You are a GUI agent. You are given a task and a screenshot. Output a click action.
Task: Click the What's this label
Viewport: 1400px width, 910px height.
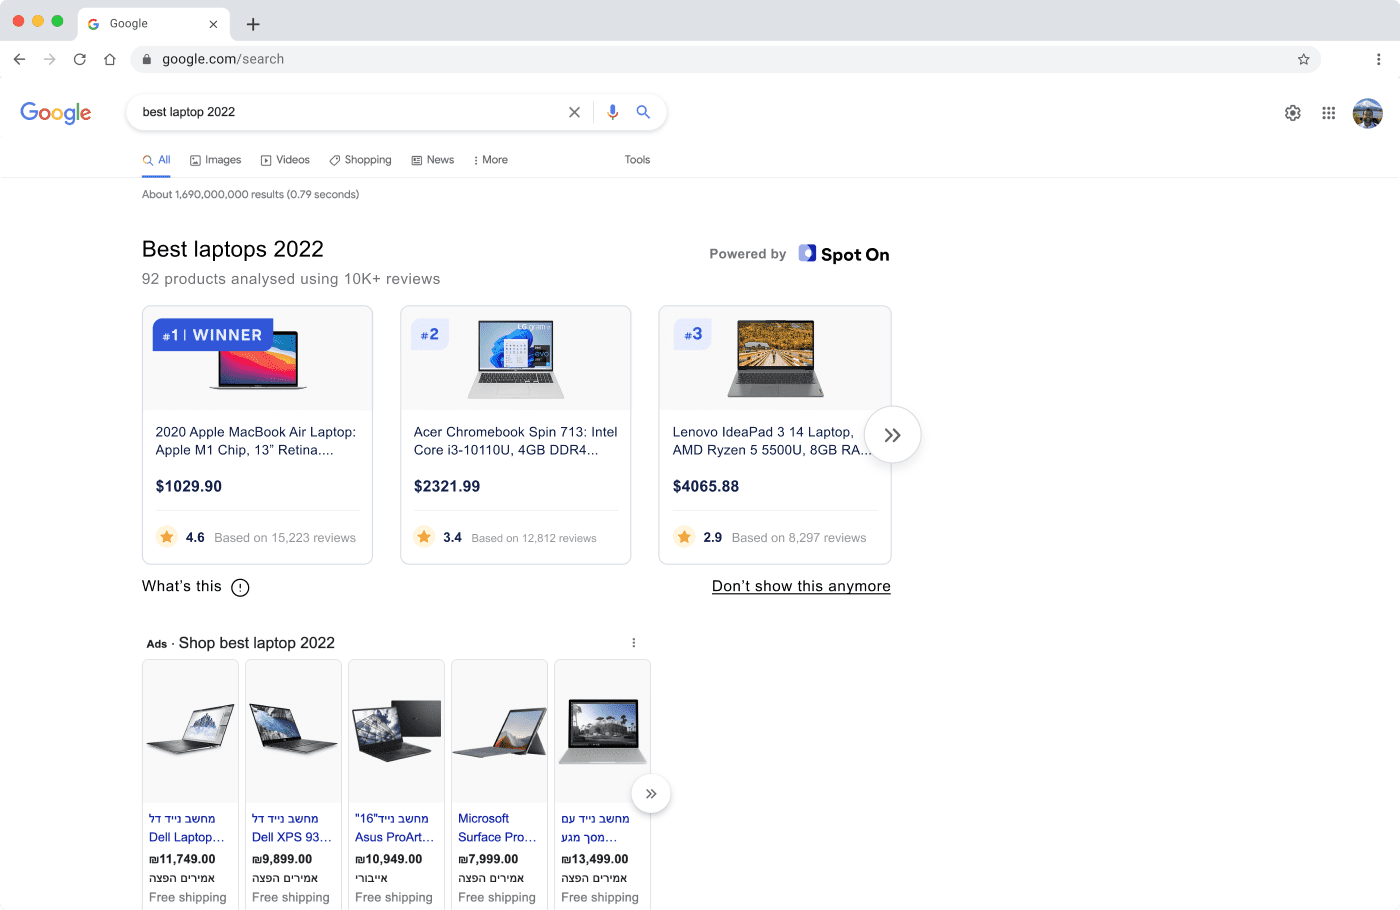coord(182,586)
